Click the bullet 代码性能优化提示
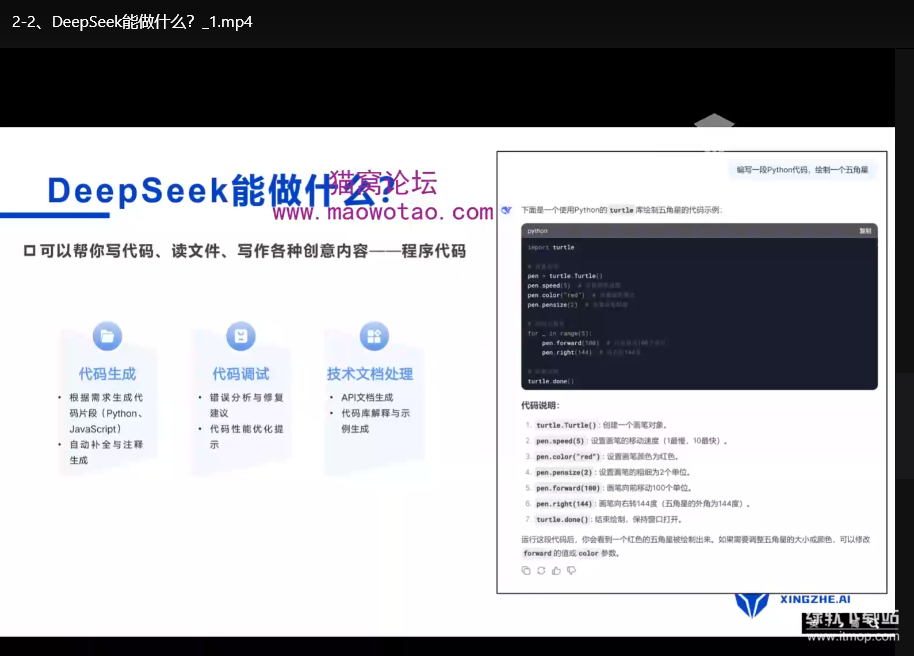Image resolution: width=914 pixels, height=656 pixels. pyautogui.click(x=241, y=436)
